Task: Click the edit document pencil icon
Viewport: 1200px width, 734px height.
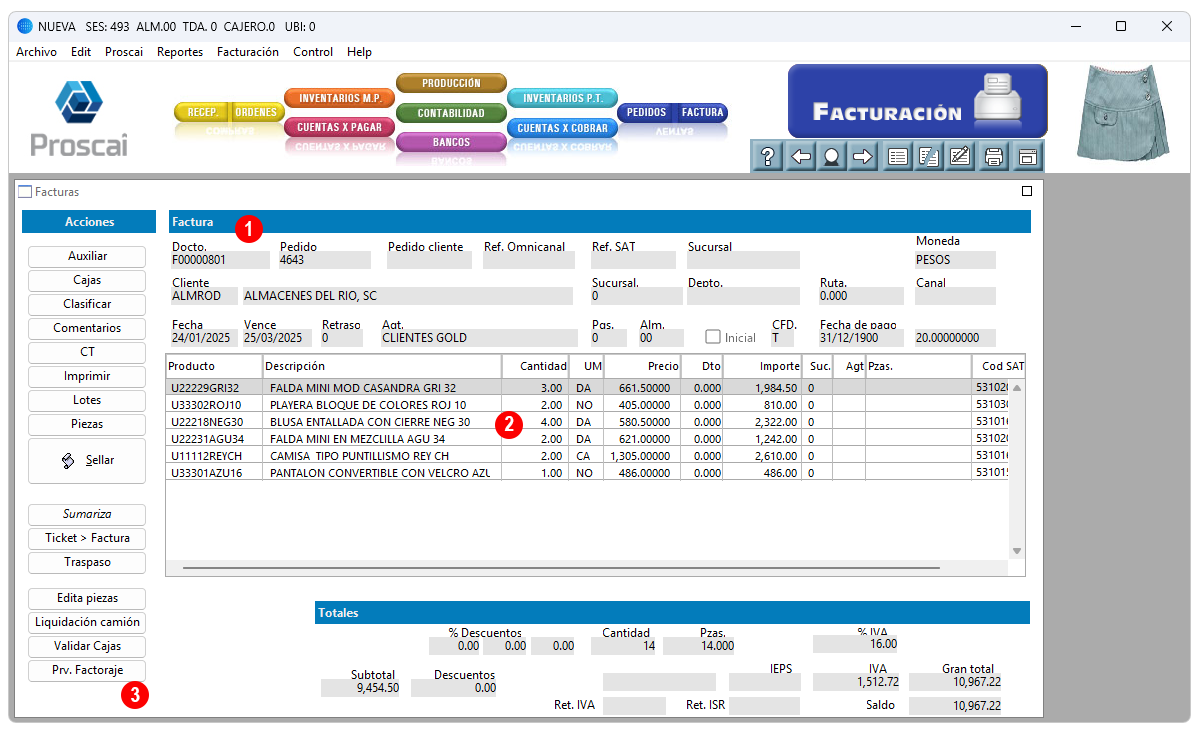Action: coord(961,157)
